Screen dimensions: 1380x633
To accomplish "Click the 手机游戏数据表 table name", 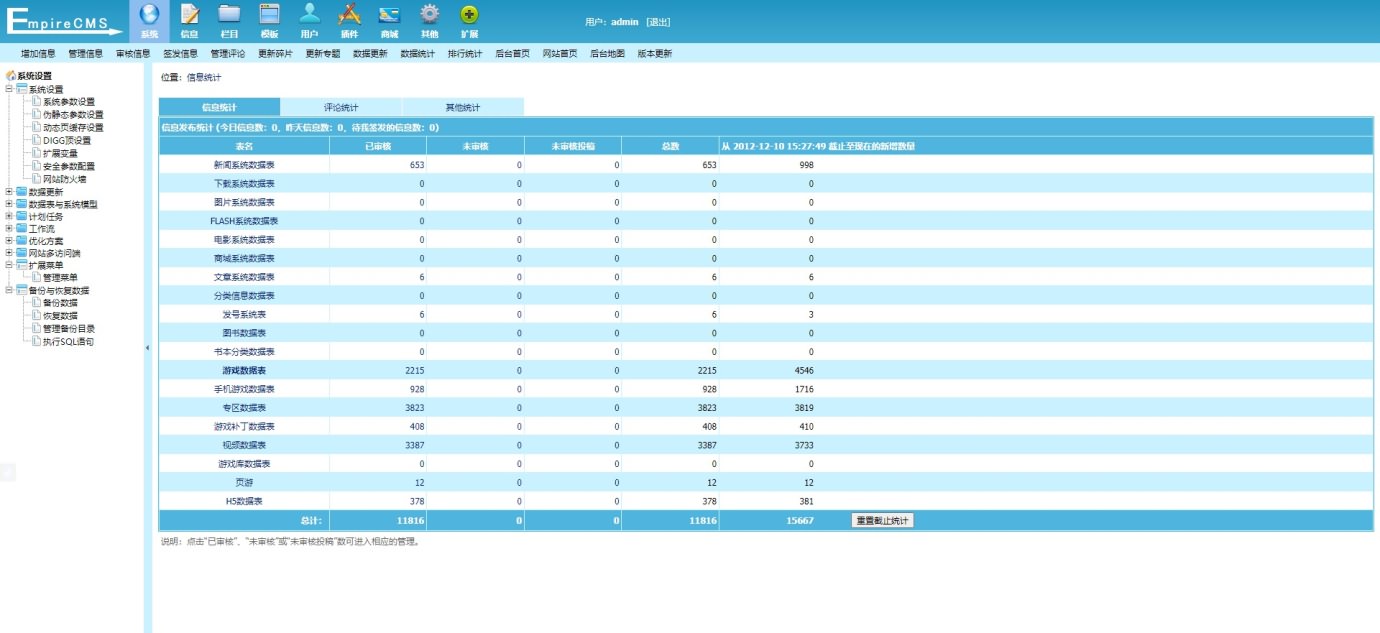I will coord(244,389).
